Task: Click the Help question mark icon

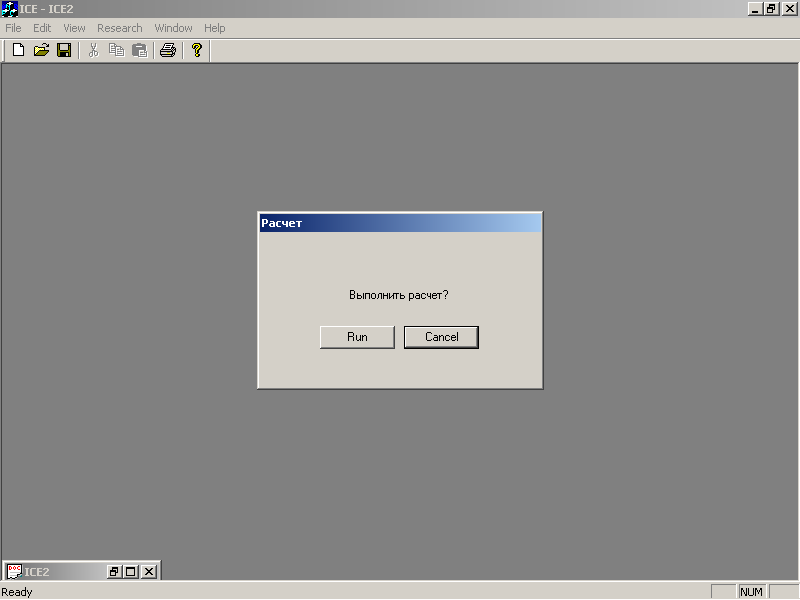Action: [x=196, y=50]
